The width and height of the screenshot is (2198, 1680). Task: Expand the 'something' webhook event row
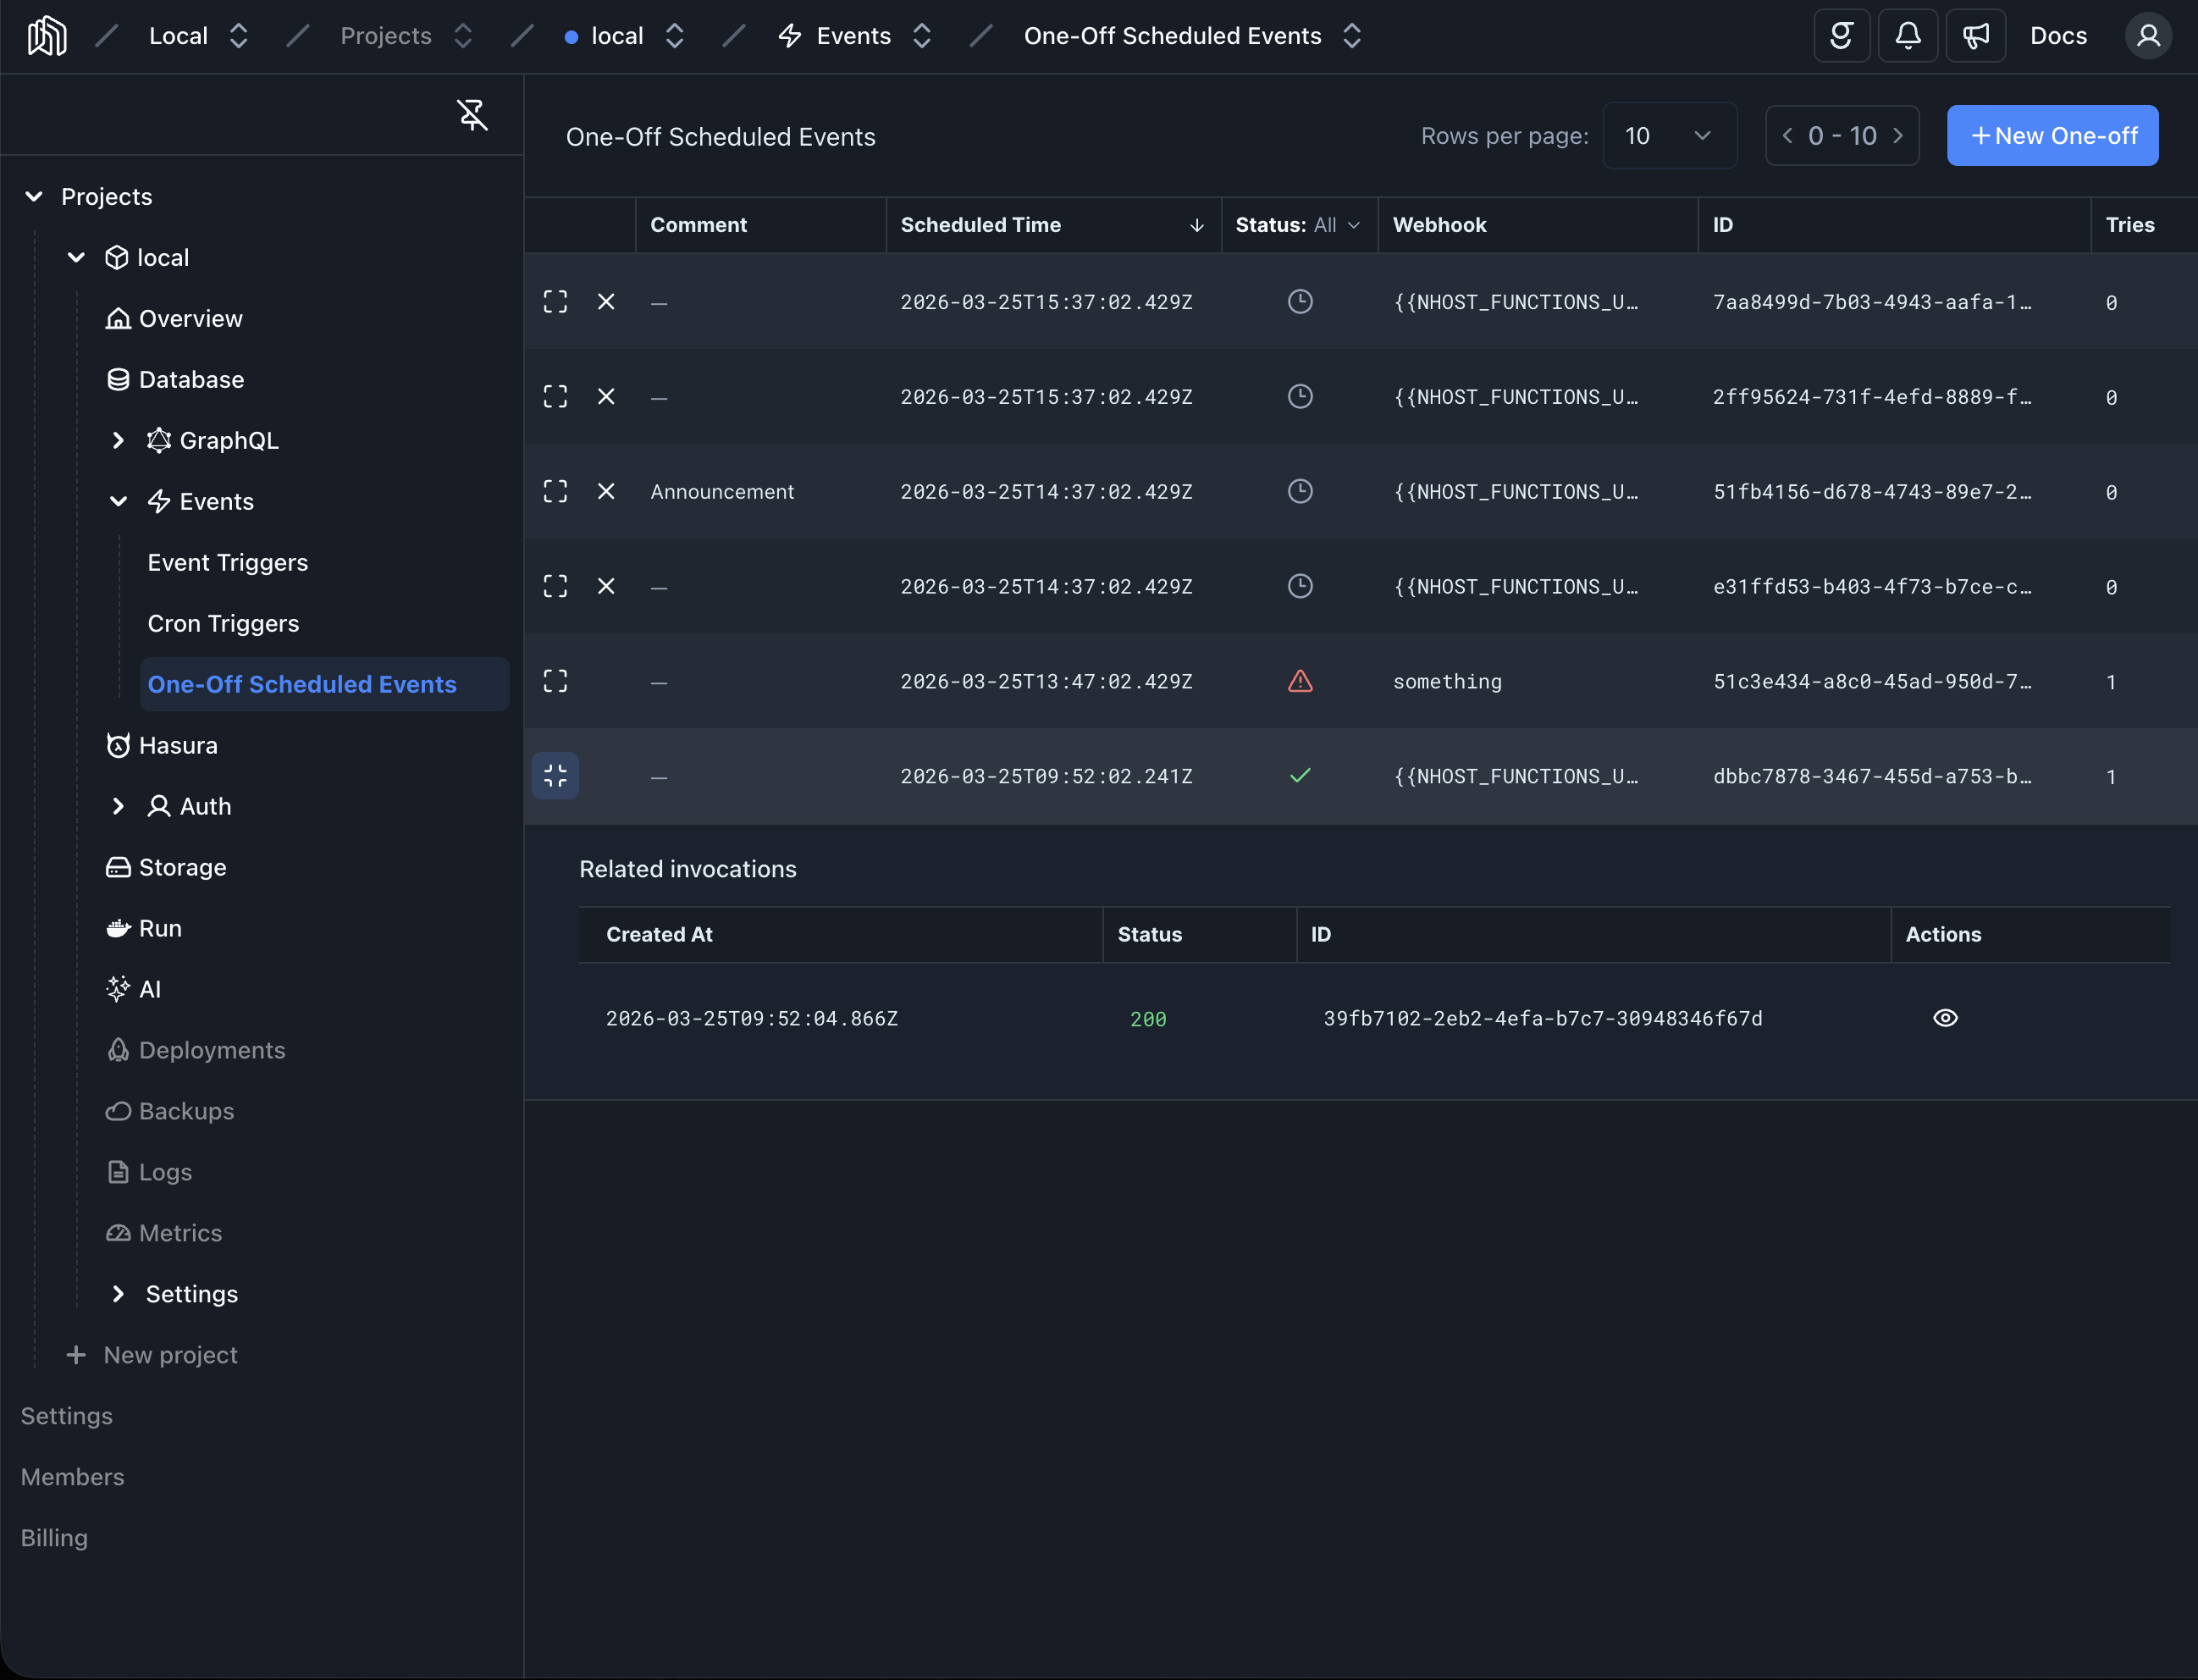[x=555, y=681]
